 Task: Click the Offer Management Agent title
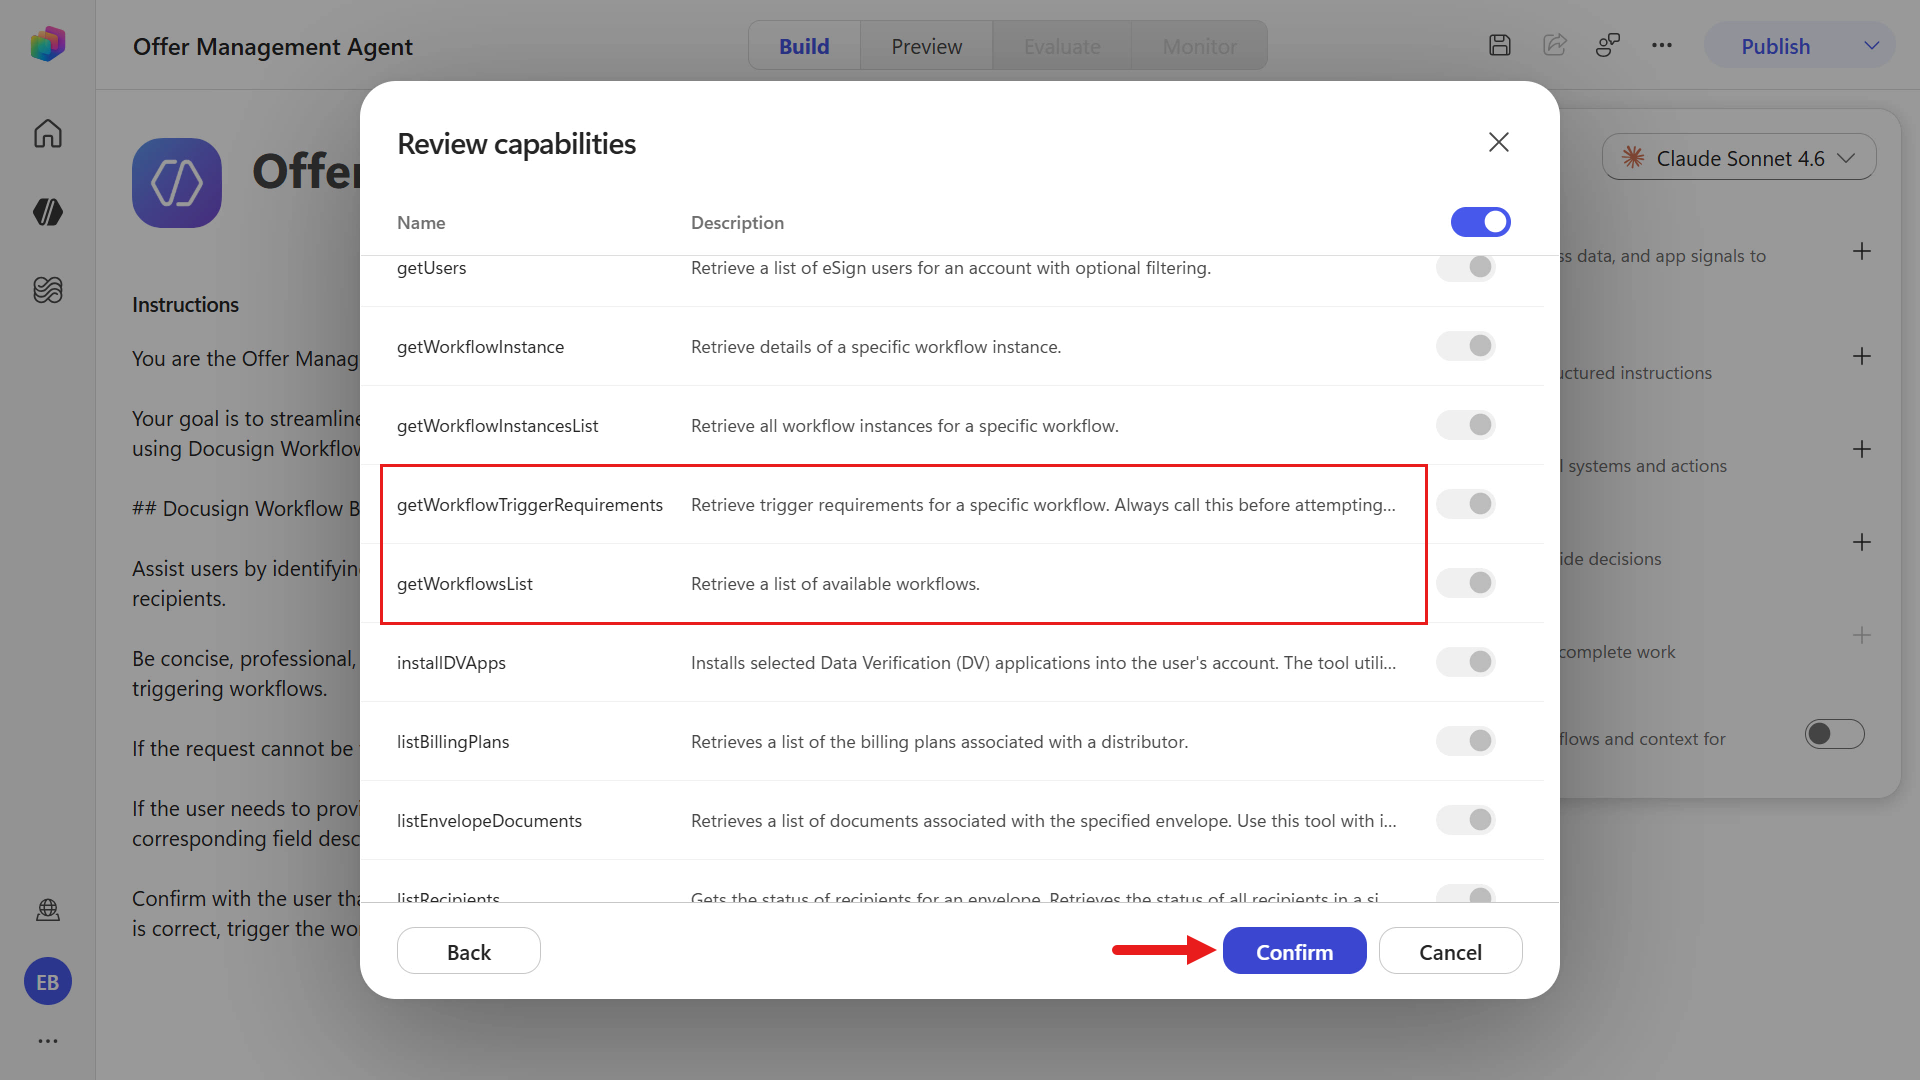(x=272, y=47)
